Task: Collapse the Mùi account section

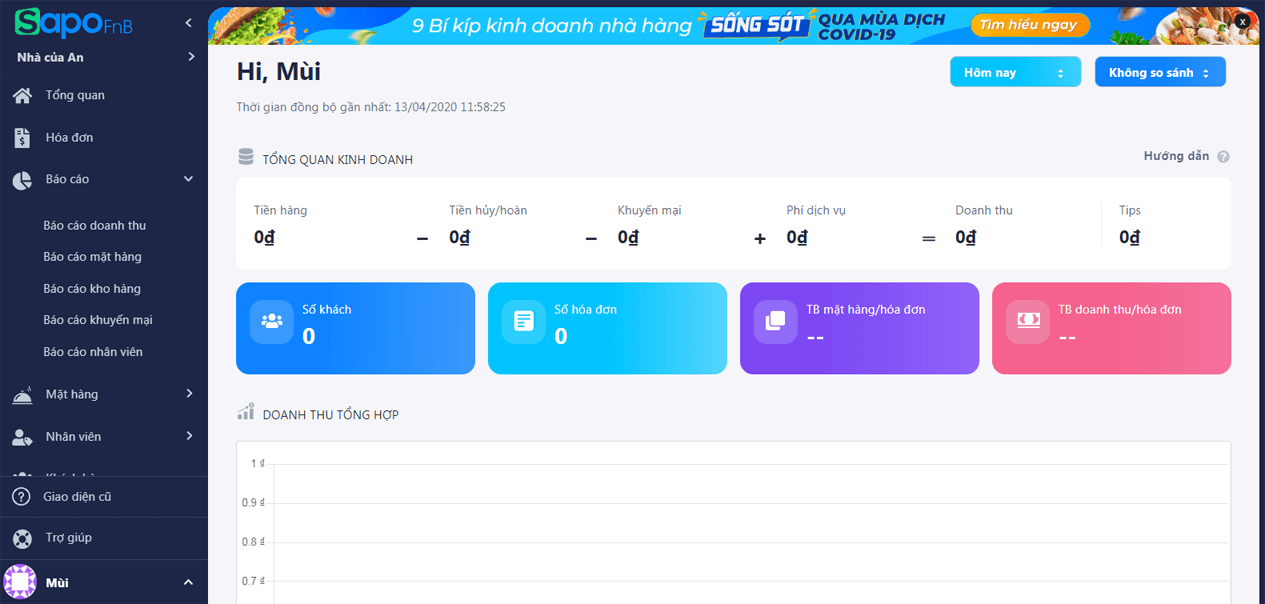Action: (x=187, y=581)
